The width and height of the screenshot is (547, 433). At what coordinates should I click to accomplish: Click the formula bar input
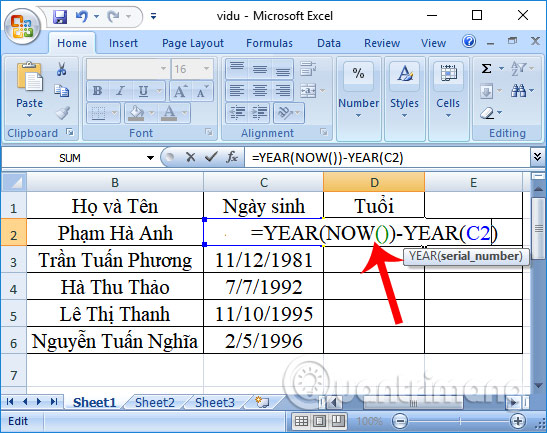(x=387, y=157)
